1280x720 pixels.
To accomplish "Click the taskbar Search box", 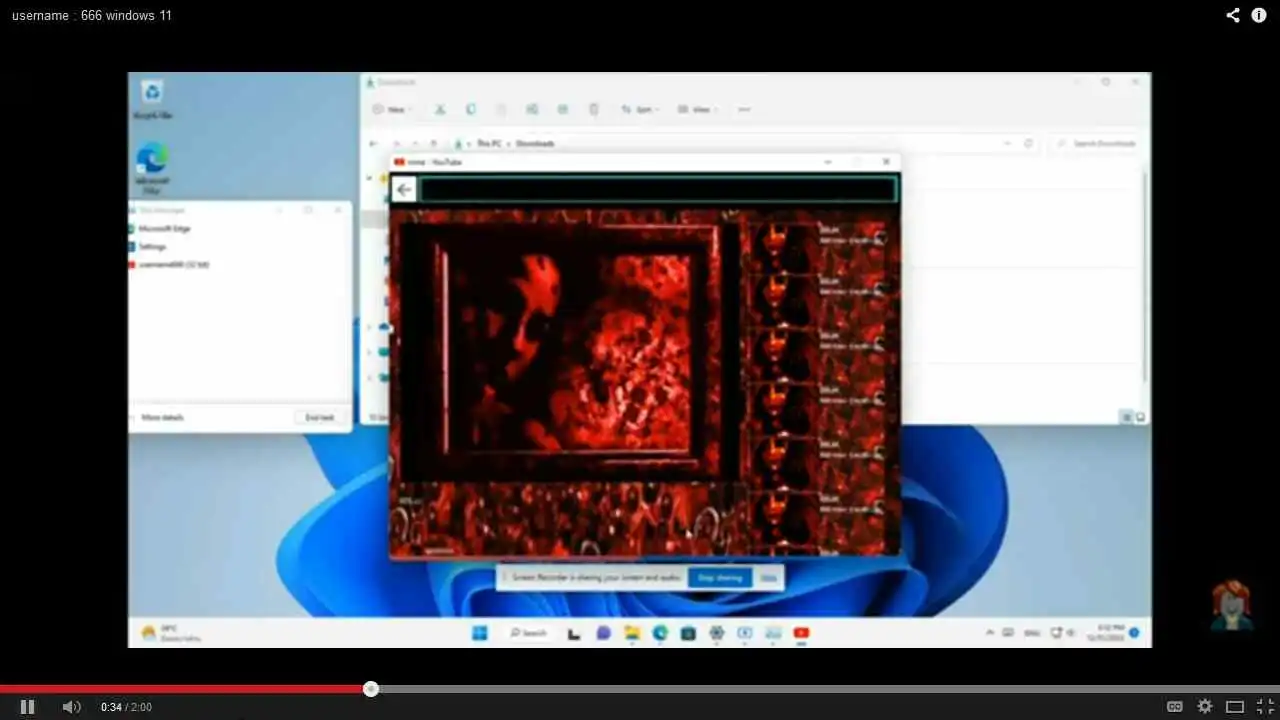I will (x=528, y=633).
